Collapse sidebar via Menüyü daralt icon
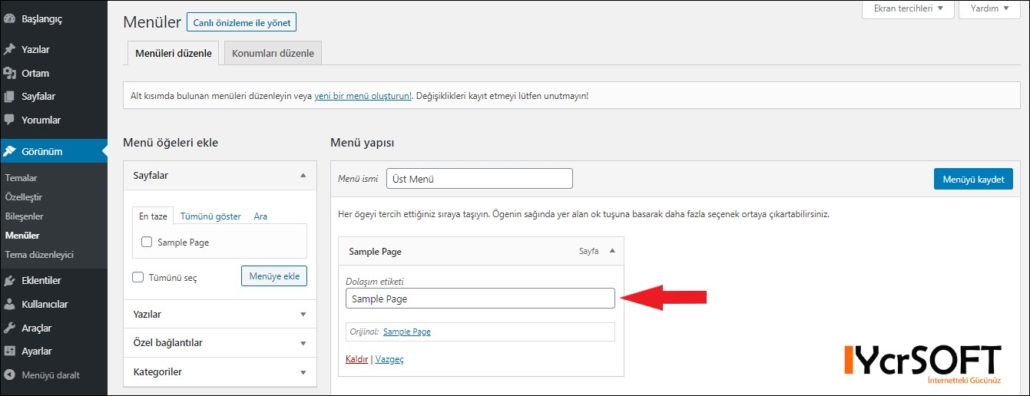The width and height of the screenshot is (1030, 396). point(9,376)
